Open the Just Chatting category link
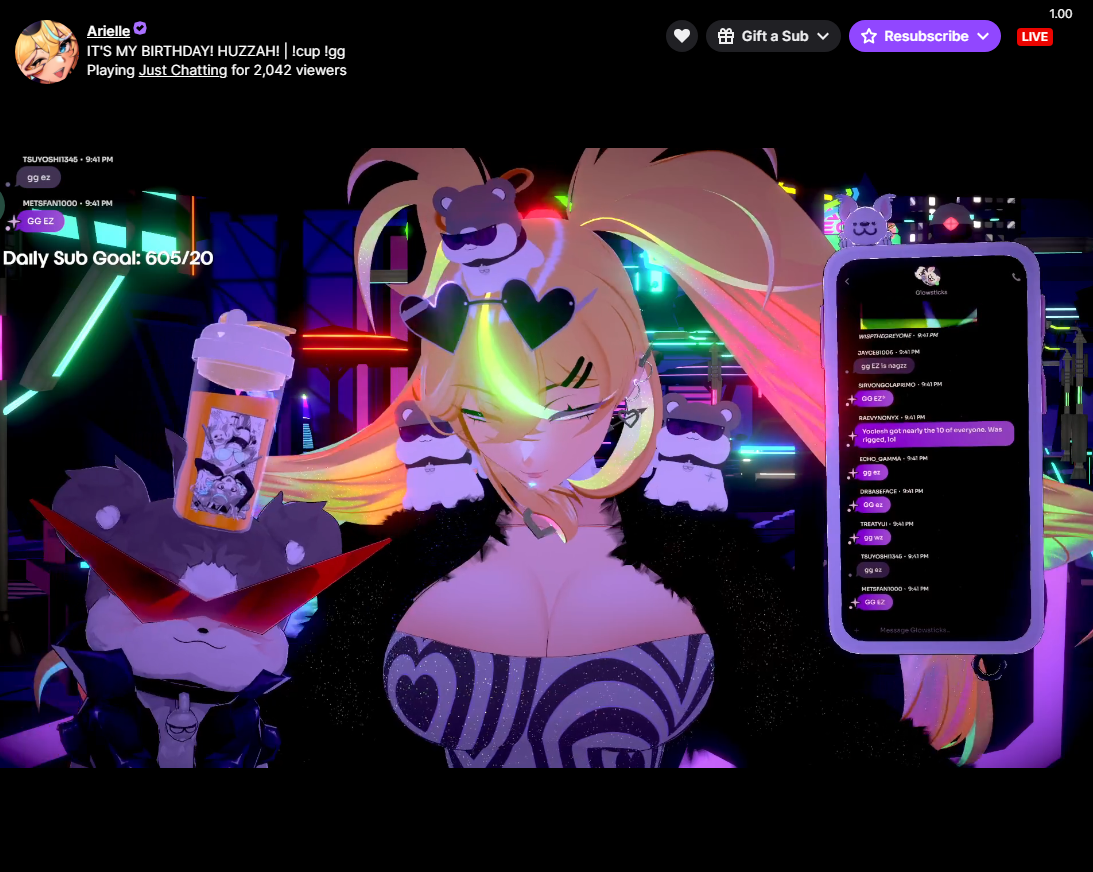1093x872 pixels. pos(183,70)
